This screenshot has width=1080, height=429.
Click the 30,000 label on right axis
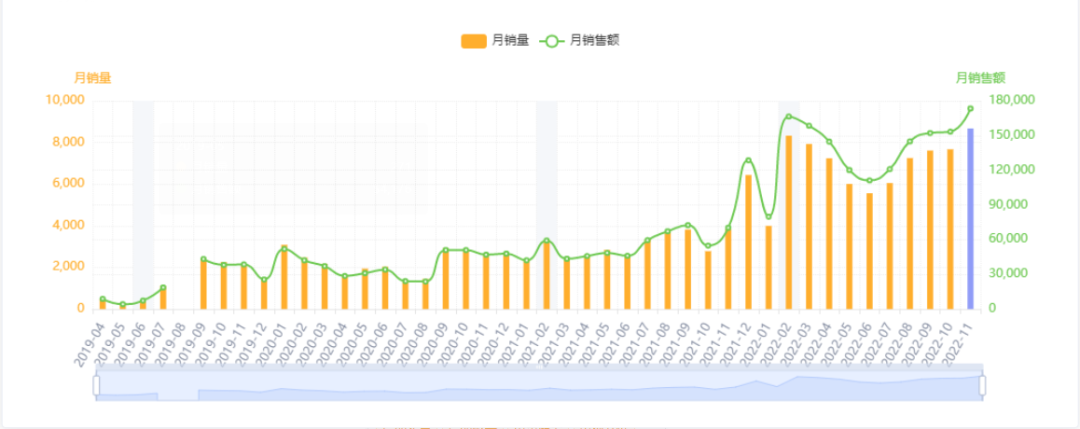pyautogui.click(x=1009, y=274)
